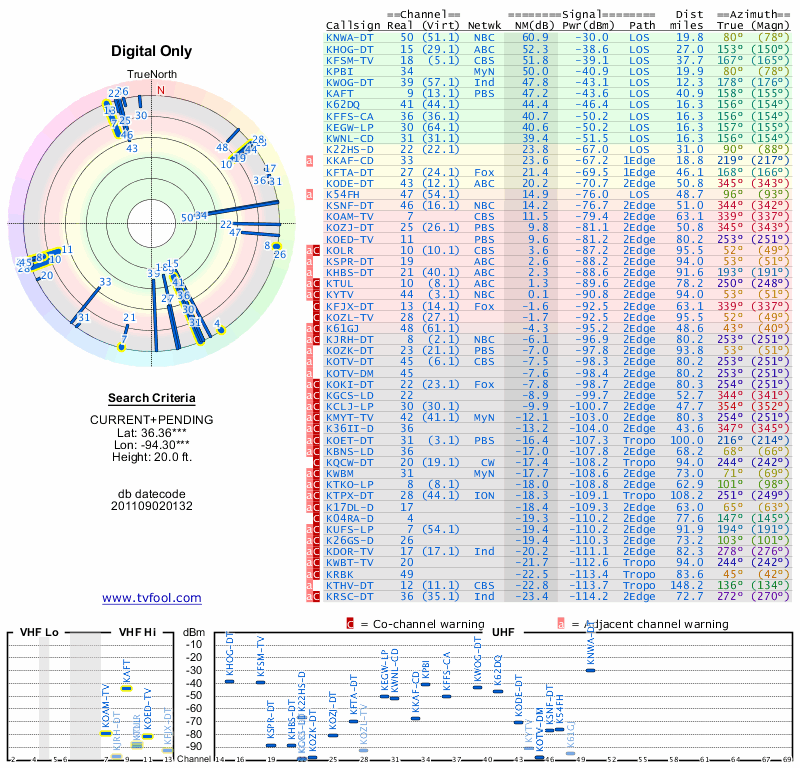Image resolution: width=800 pixels, height=768 pixels.
Task: Click channel 43 label on the radar plot
Action: point(132,148)
